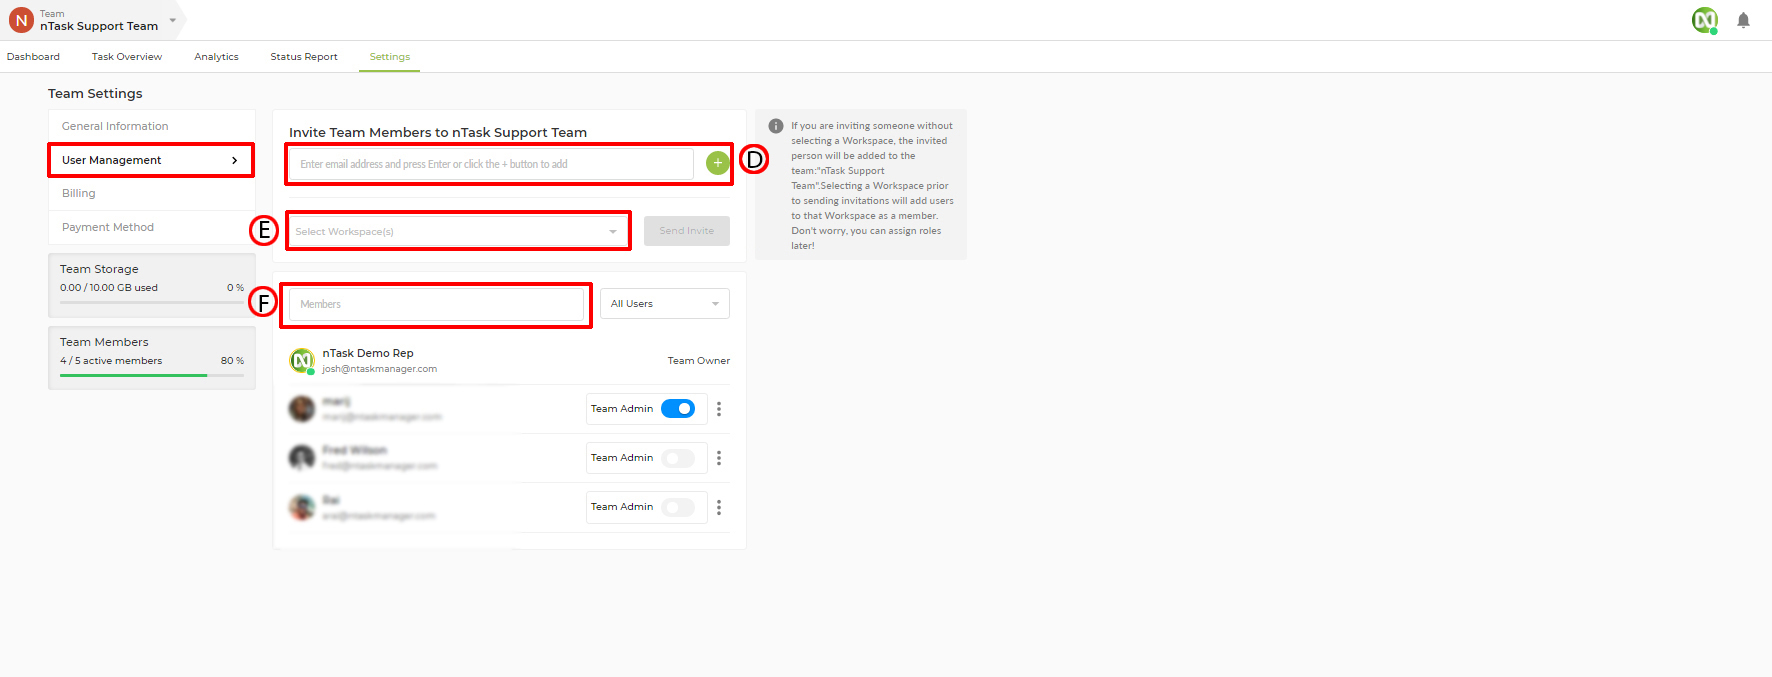Screen dimensions: 1772x677
Task: Go to the Dashboard tab
Action: [33, 57]
